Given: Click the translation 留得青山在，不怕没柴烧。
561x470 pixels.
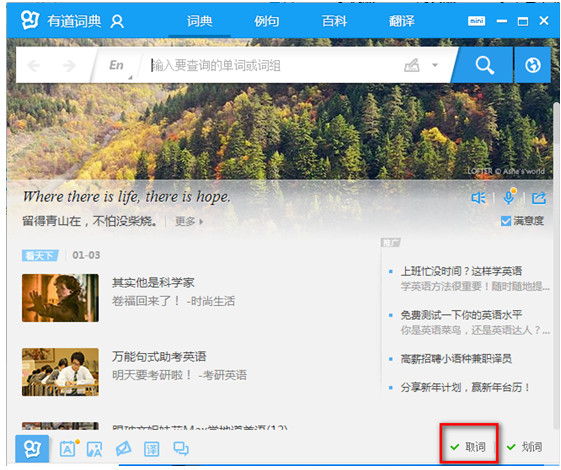Looking at the screenshot, I should (89, 221).
